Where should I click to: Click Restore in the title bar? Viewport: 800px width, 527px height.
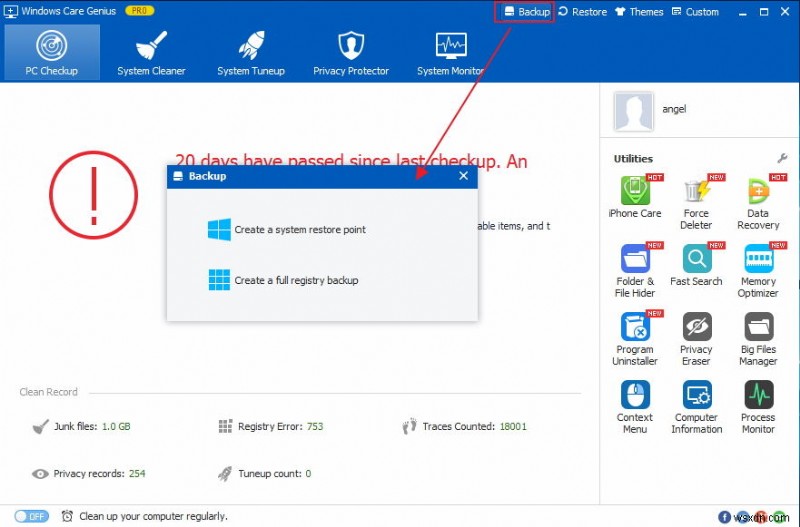583,12
